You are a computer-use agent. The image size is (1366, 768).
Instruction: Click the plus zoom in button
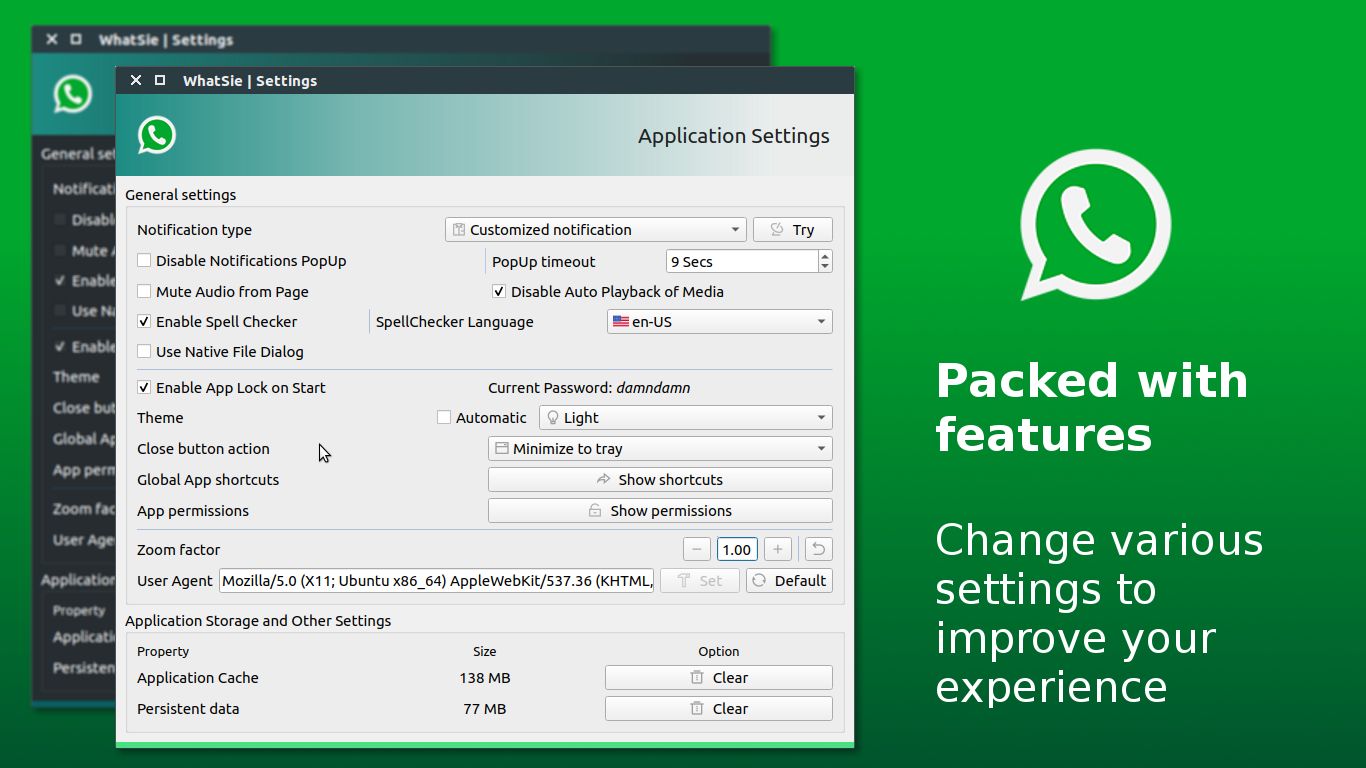[778, 549]
